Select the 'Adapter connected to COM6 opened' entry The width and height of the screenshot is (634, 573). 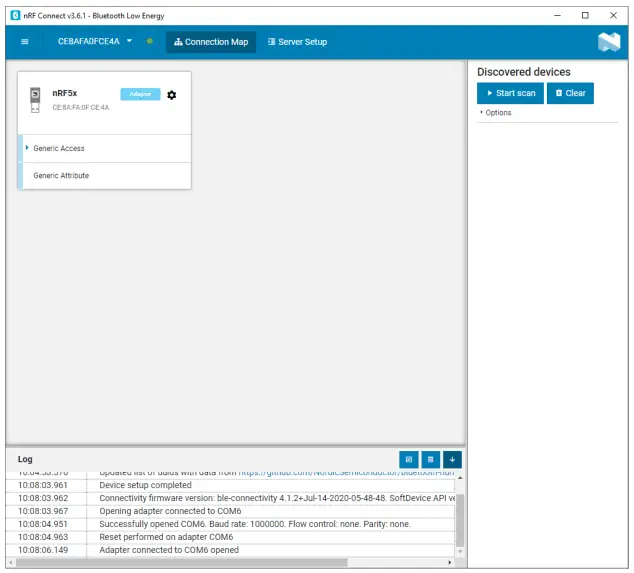(x=230, y=550)
